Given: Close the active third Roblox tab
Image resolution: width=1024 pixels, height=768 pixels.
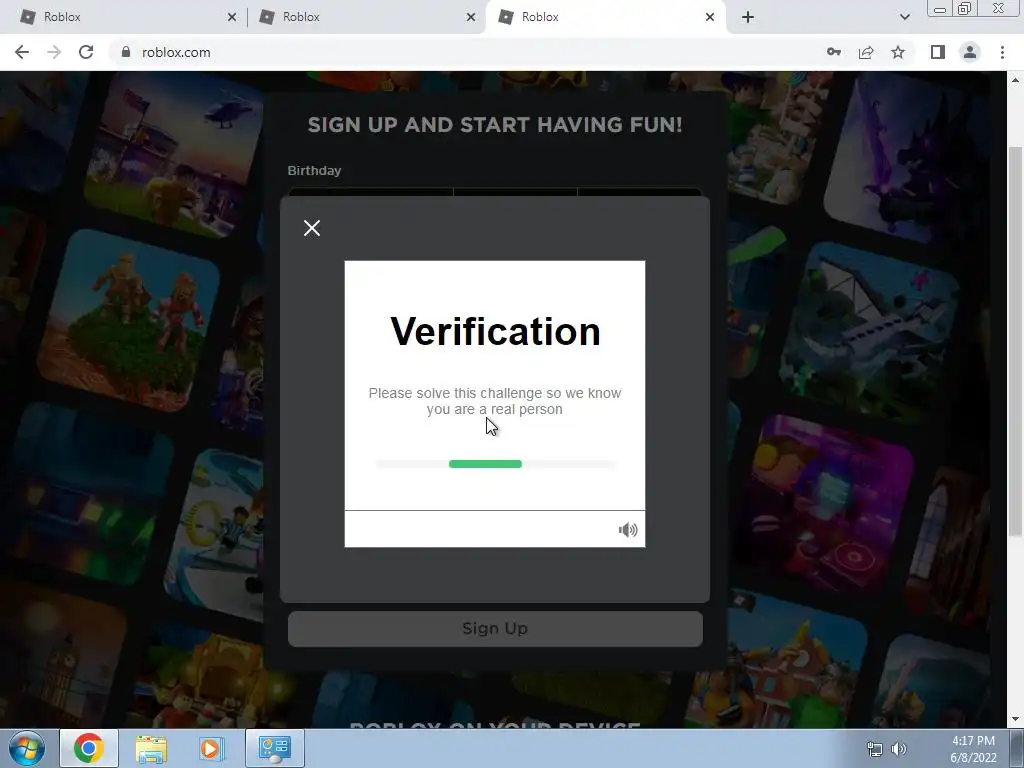Looking at the screenshot, I should pos(710,17).
